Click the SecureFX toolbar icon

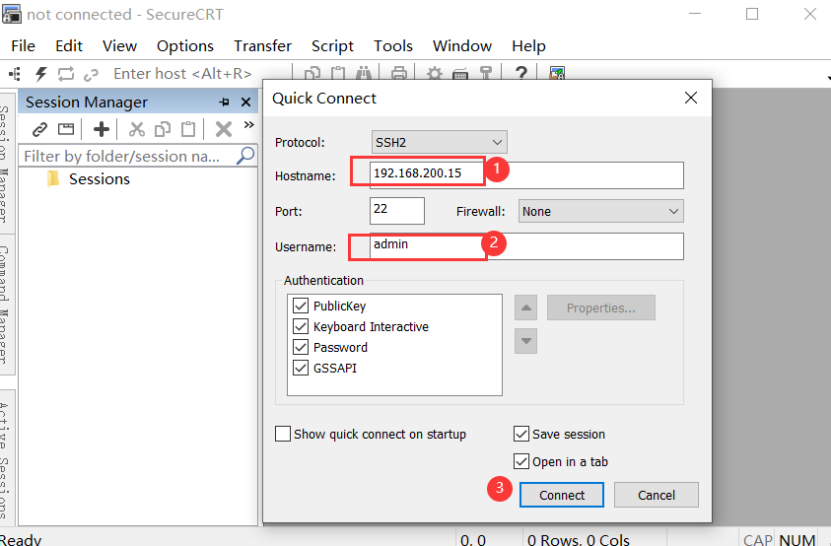point(557,74)
